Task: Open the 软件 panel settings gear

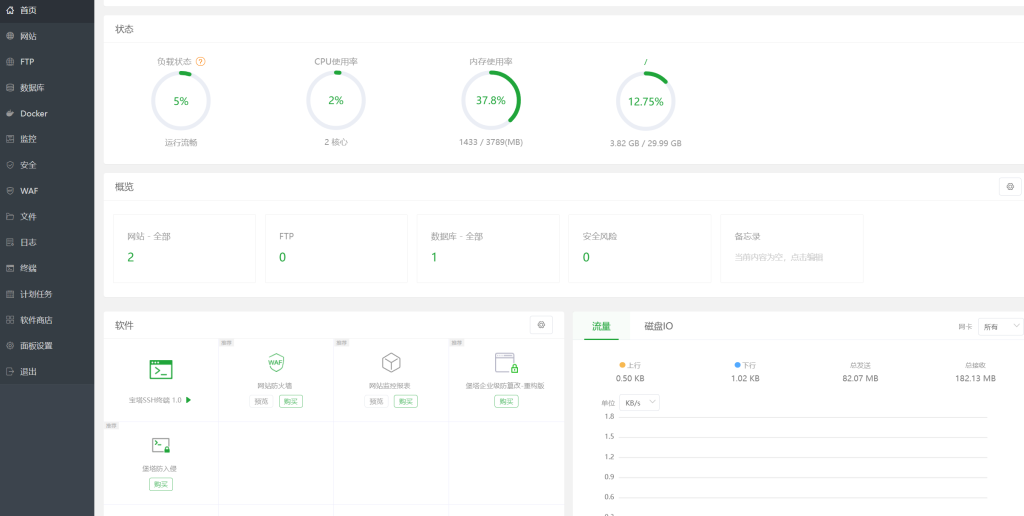Action: click(541, 325)
